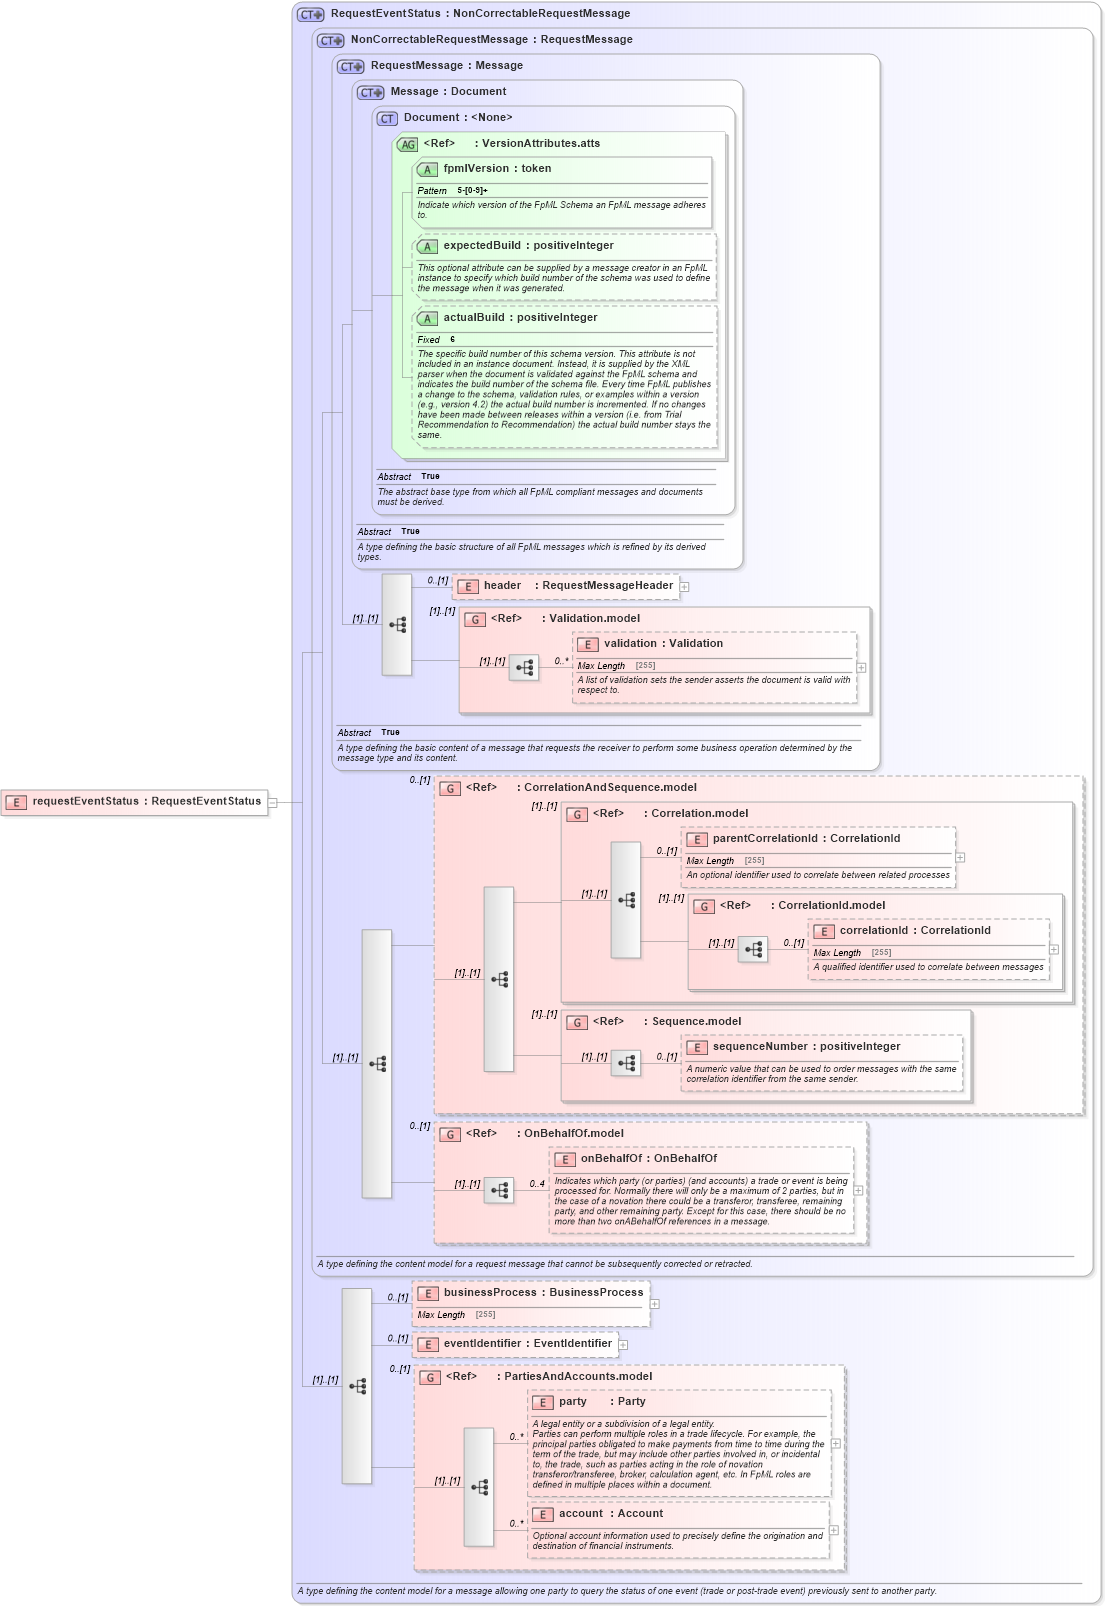Collapse the requestEventStatus root element

click(x=272, y=802)
